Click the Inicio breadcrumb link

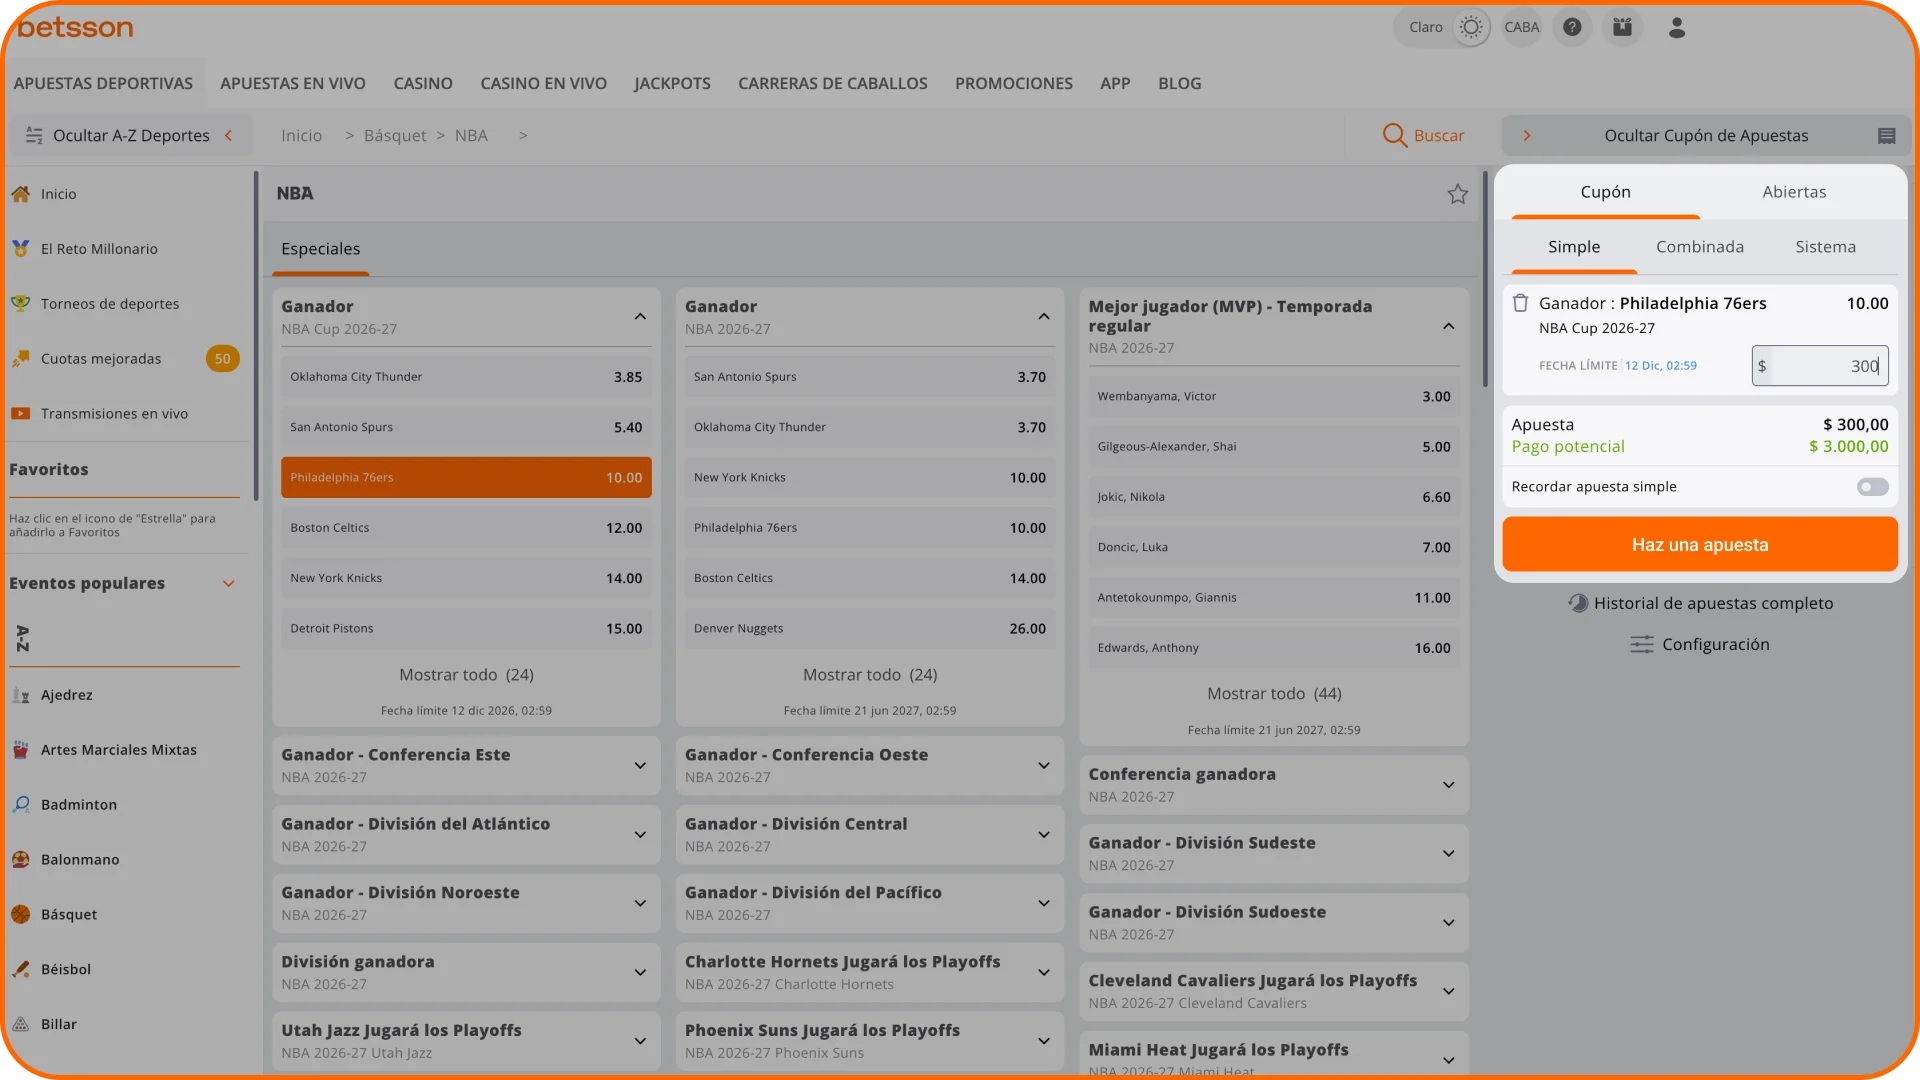(x=301, y=136)
